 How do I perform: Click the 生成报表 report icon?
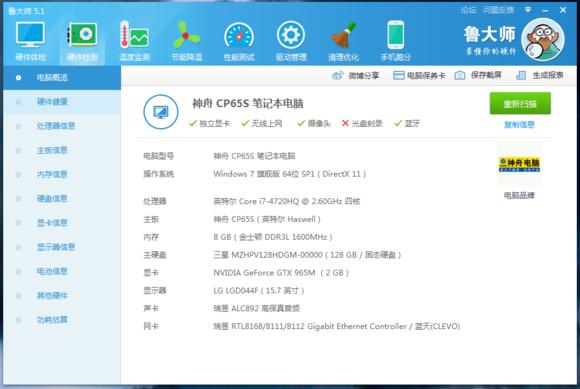click(521, 75)
